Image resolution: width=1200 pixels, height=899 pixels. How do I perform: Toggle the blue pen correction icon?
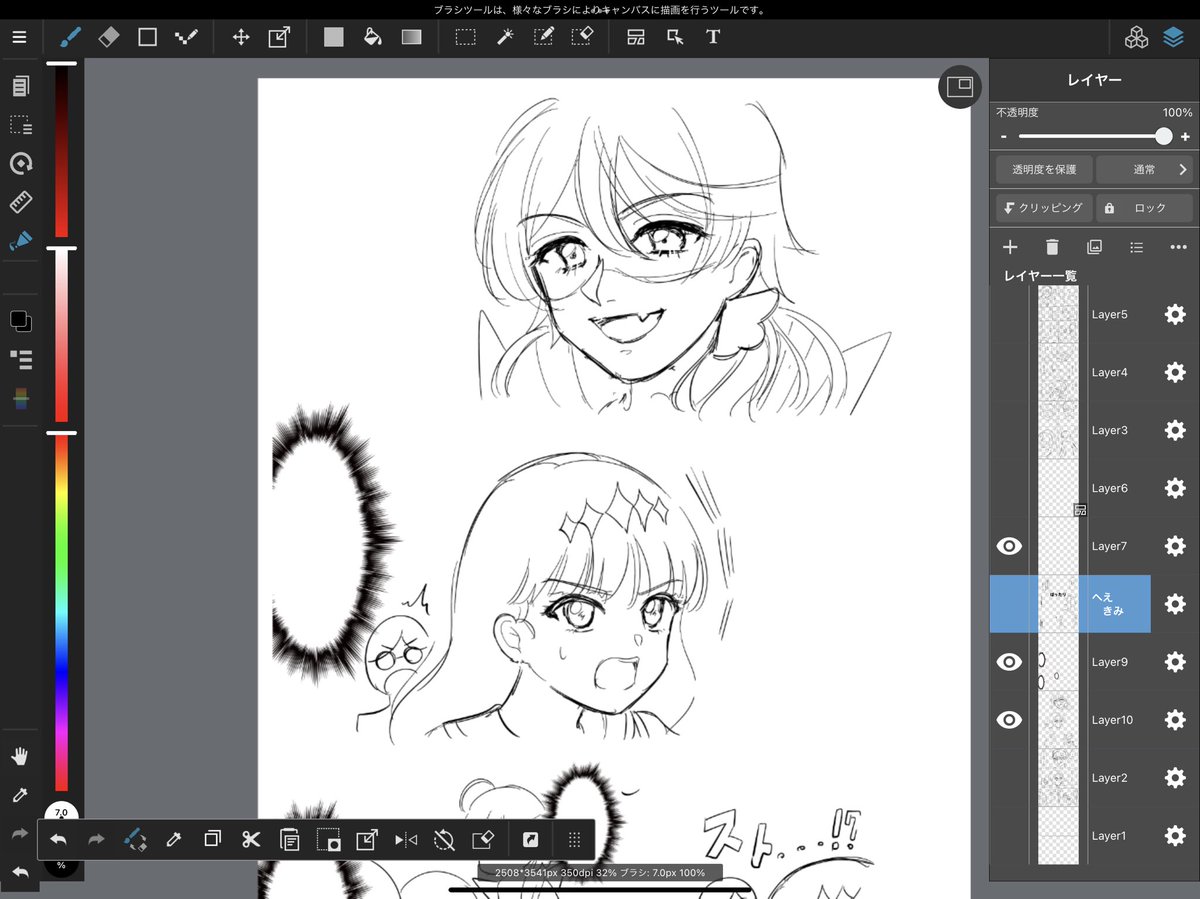point(20,241)
